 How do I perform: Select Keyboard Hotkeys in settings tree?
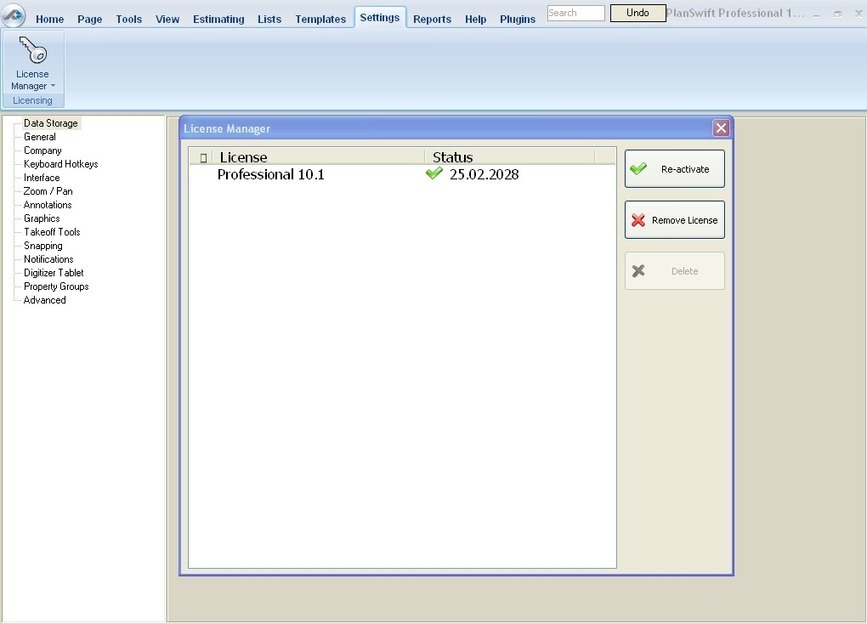click(61, 164)
